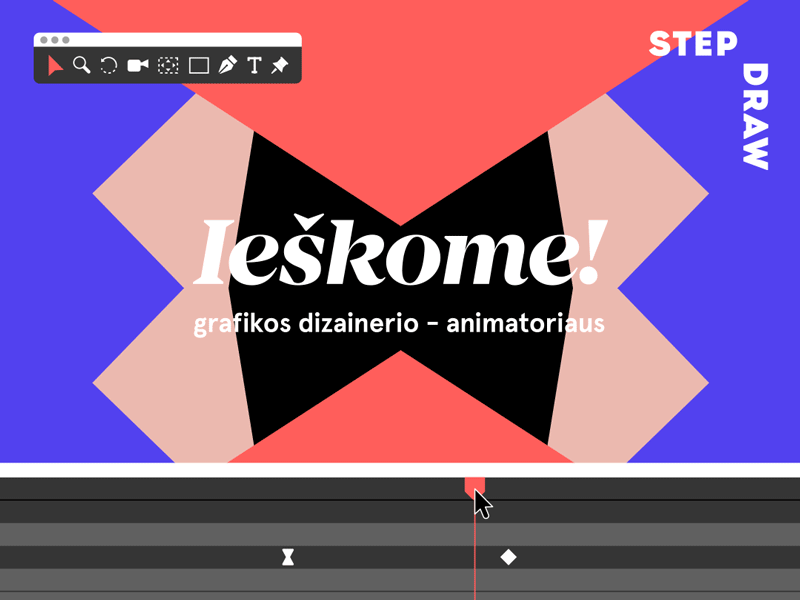Screen dimensions: 800x600
Task: Pick the Pen tool
Action: (229, 65)
